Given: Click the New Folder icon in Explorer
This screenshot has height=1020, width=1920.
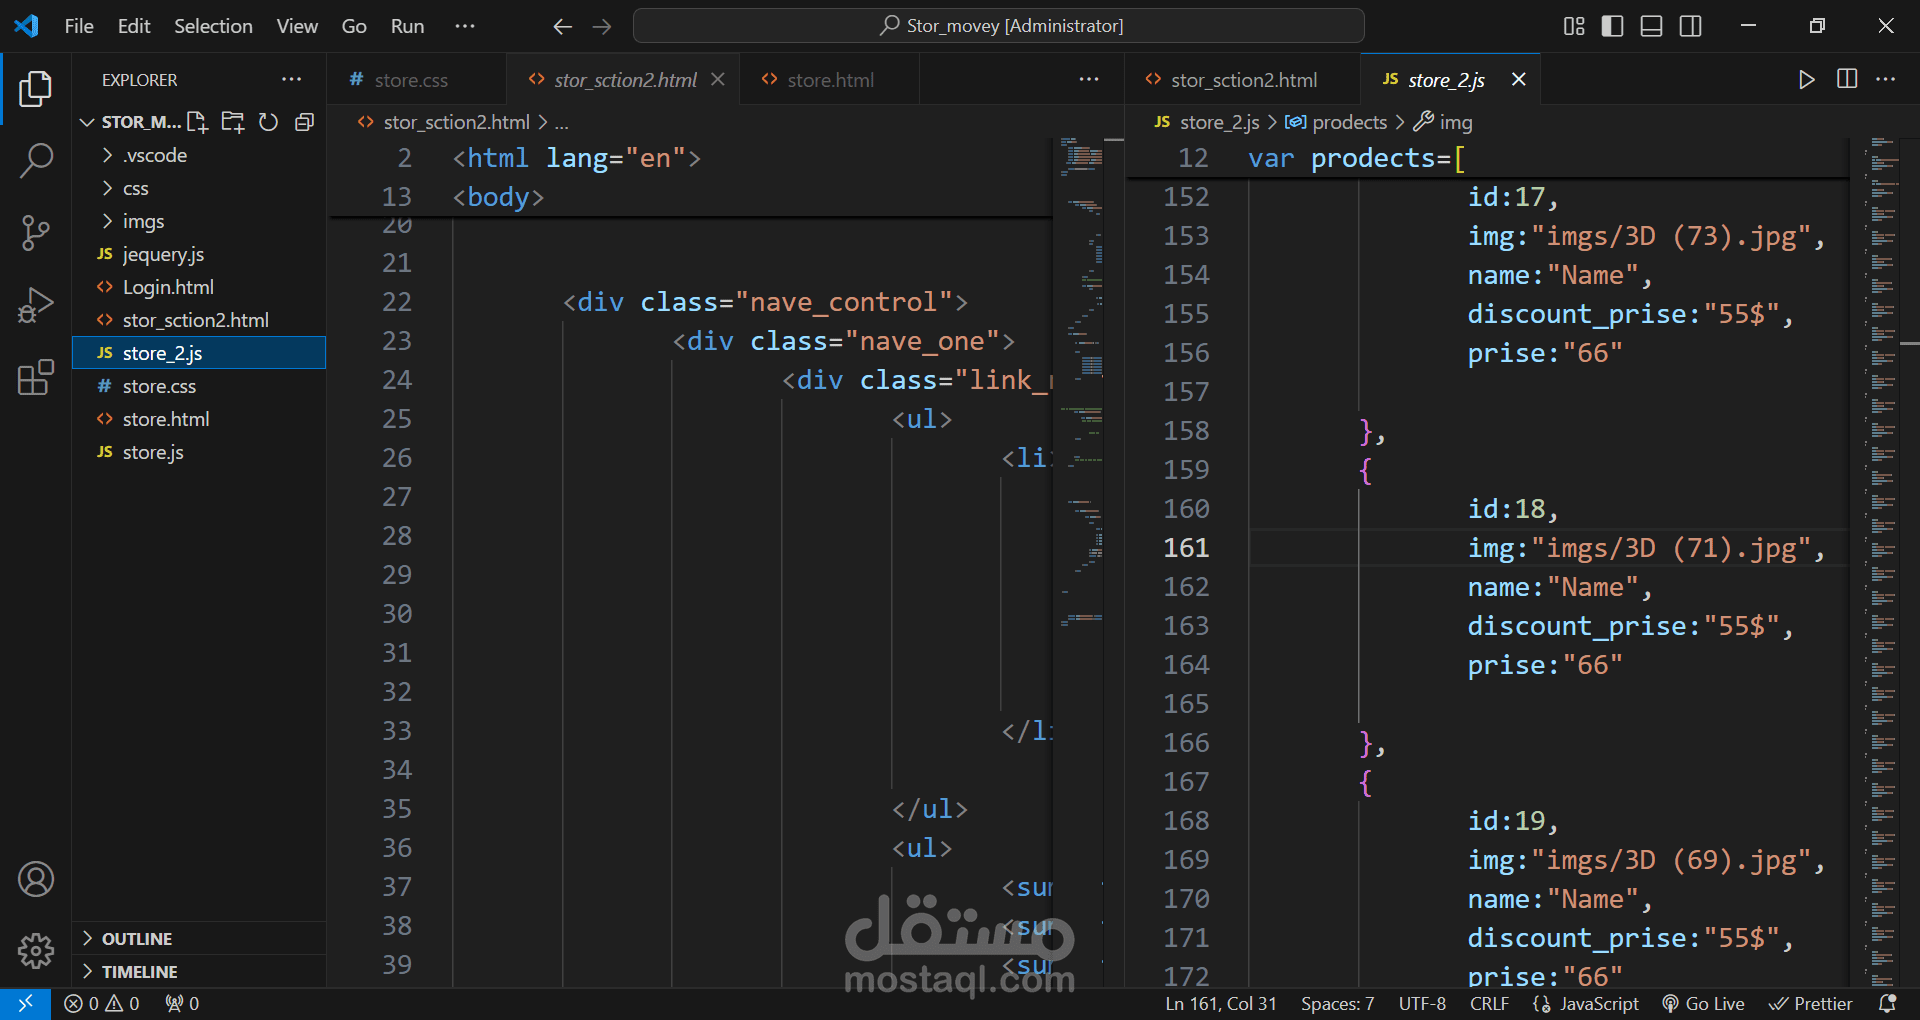Looking at the screenshot, I should click(233, 122).
